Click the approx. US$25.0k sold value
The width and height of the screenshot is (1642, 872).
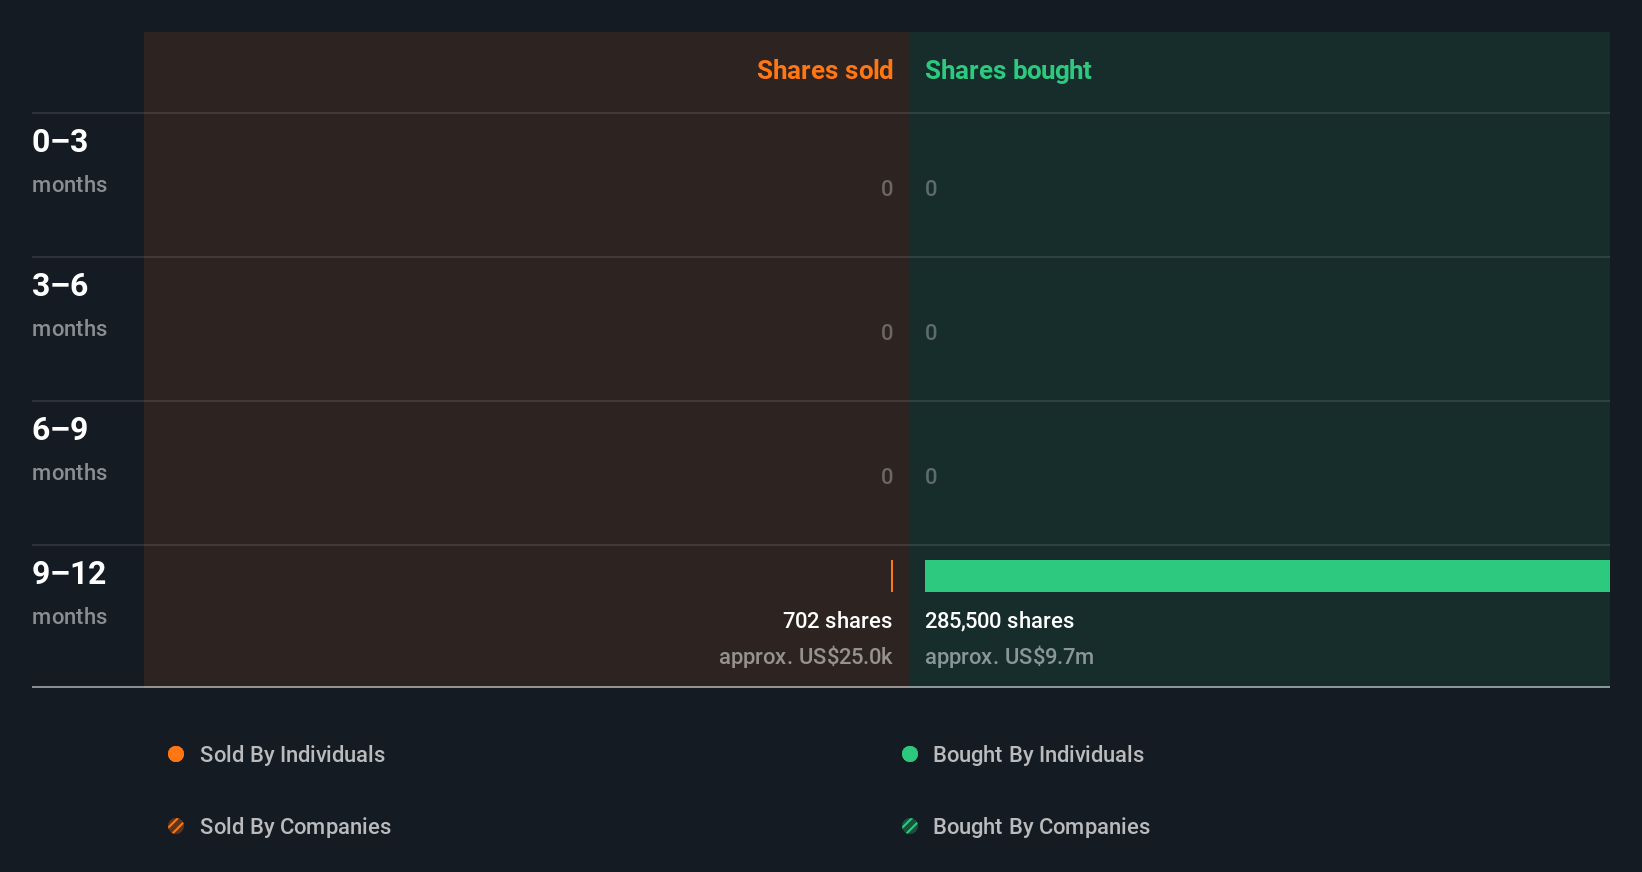point(805,657)
